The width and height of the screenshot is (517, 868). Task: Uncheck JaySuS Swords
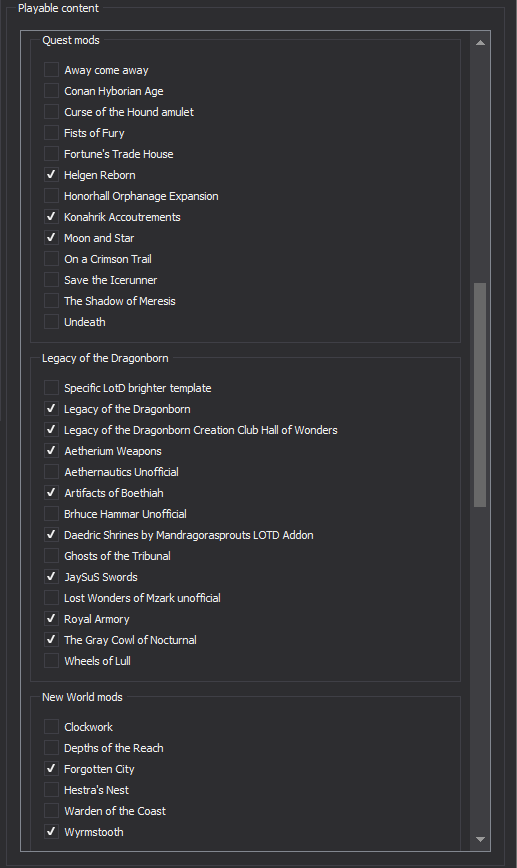pos(51,577)
